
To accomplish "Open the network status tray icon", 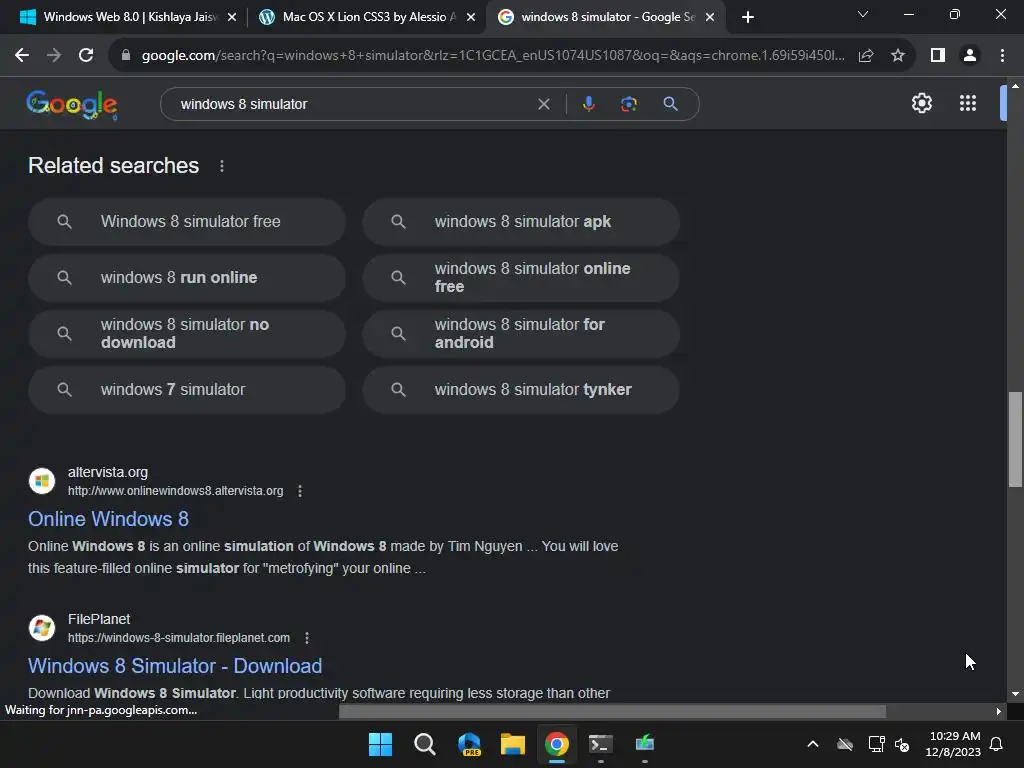I will (876, 744).
